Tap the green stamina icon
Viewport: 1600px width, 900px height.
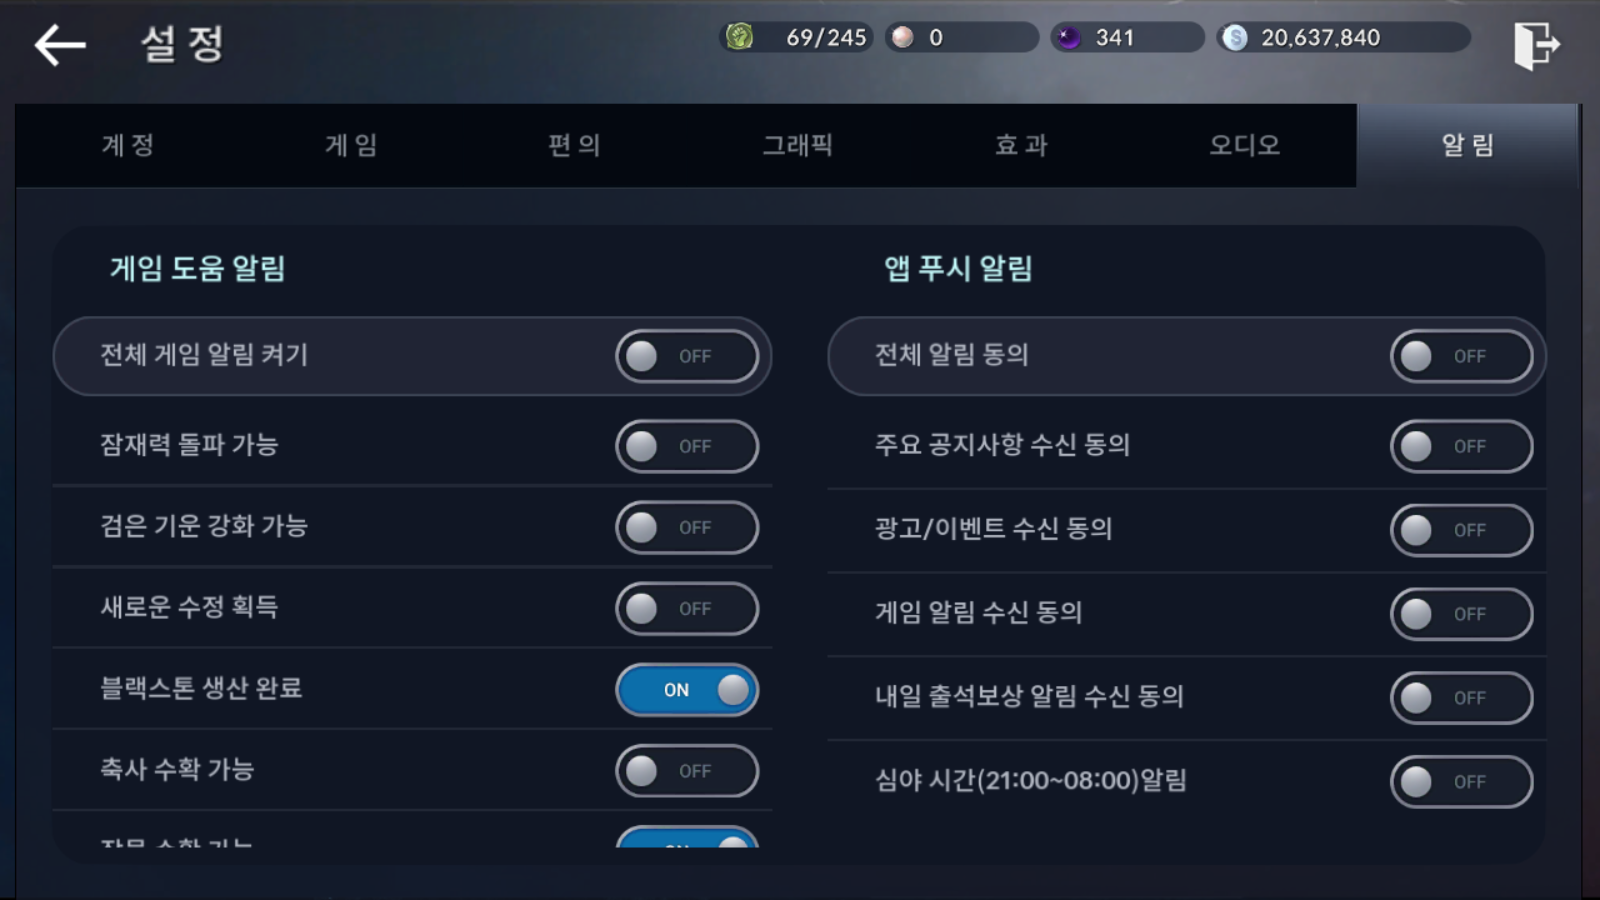coord(739,37)
